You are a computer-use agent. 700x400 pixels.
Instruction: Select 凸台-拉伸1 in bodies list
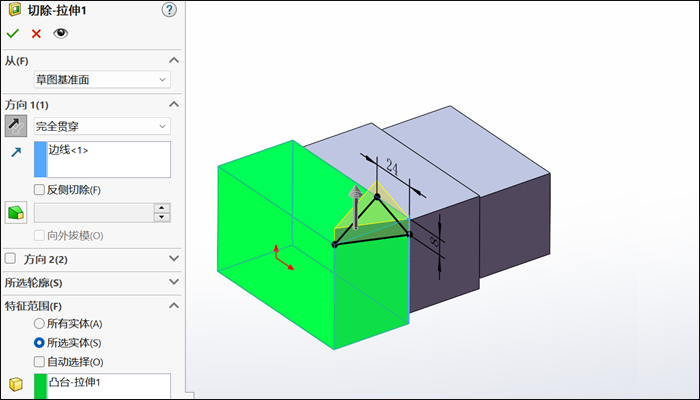(75, 382)
